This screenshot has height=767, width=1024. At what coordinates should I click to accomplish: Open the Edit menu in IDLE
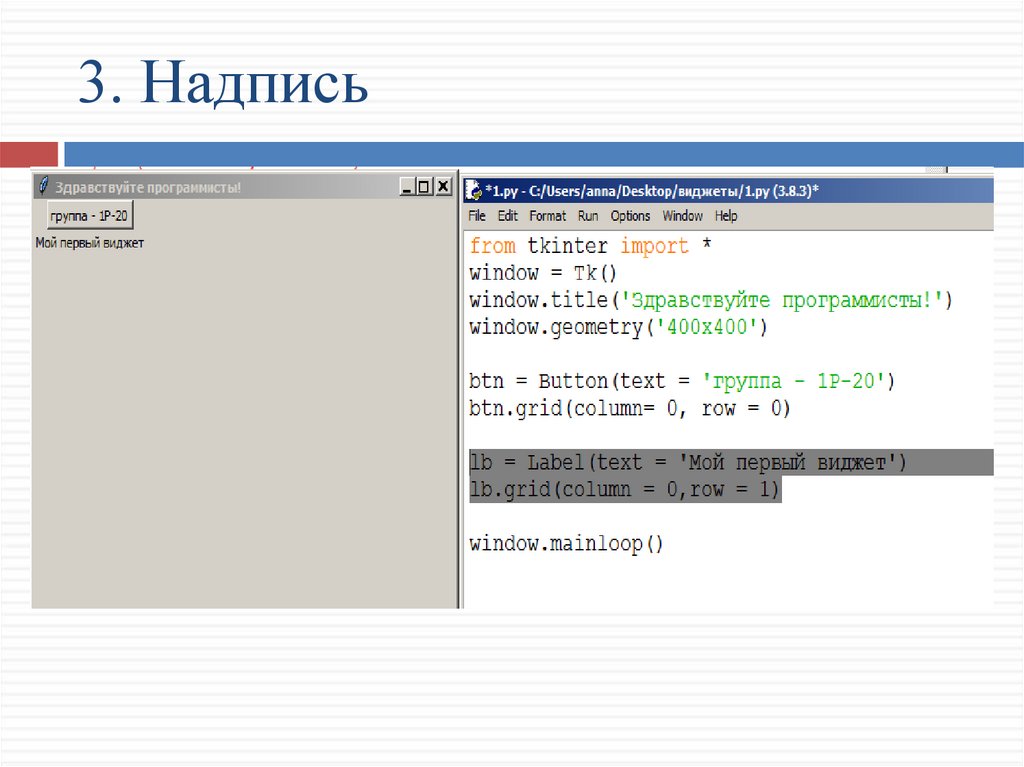pyautogui.click(x=507, y=216)
